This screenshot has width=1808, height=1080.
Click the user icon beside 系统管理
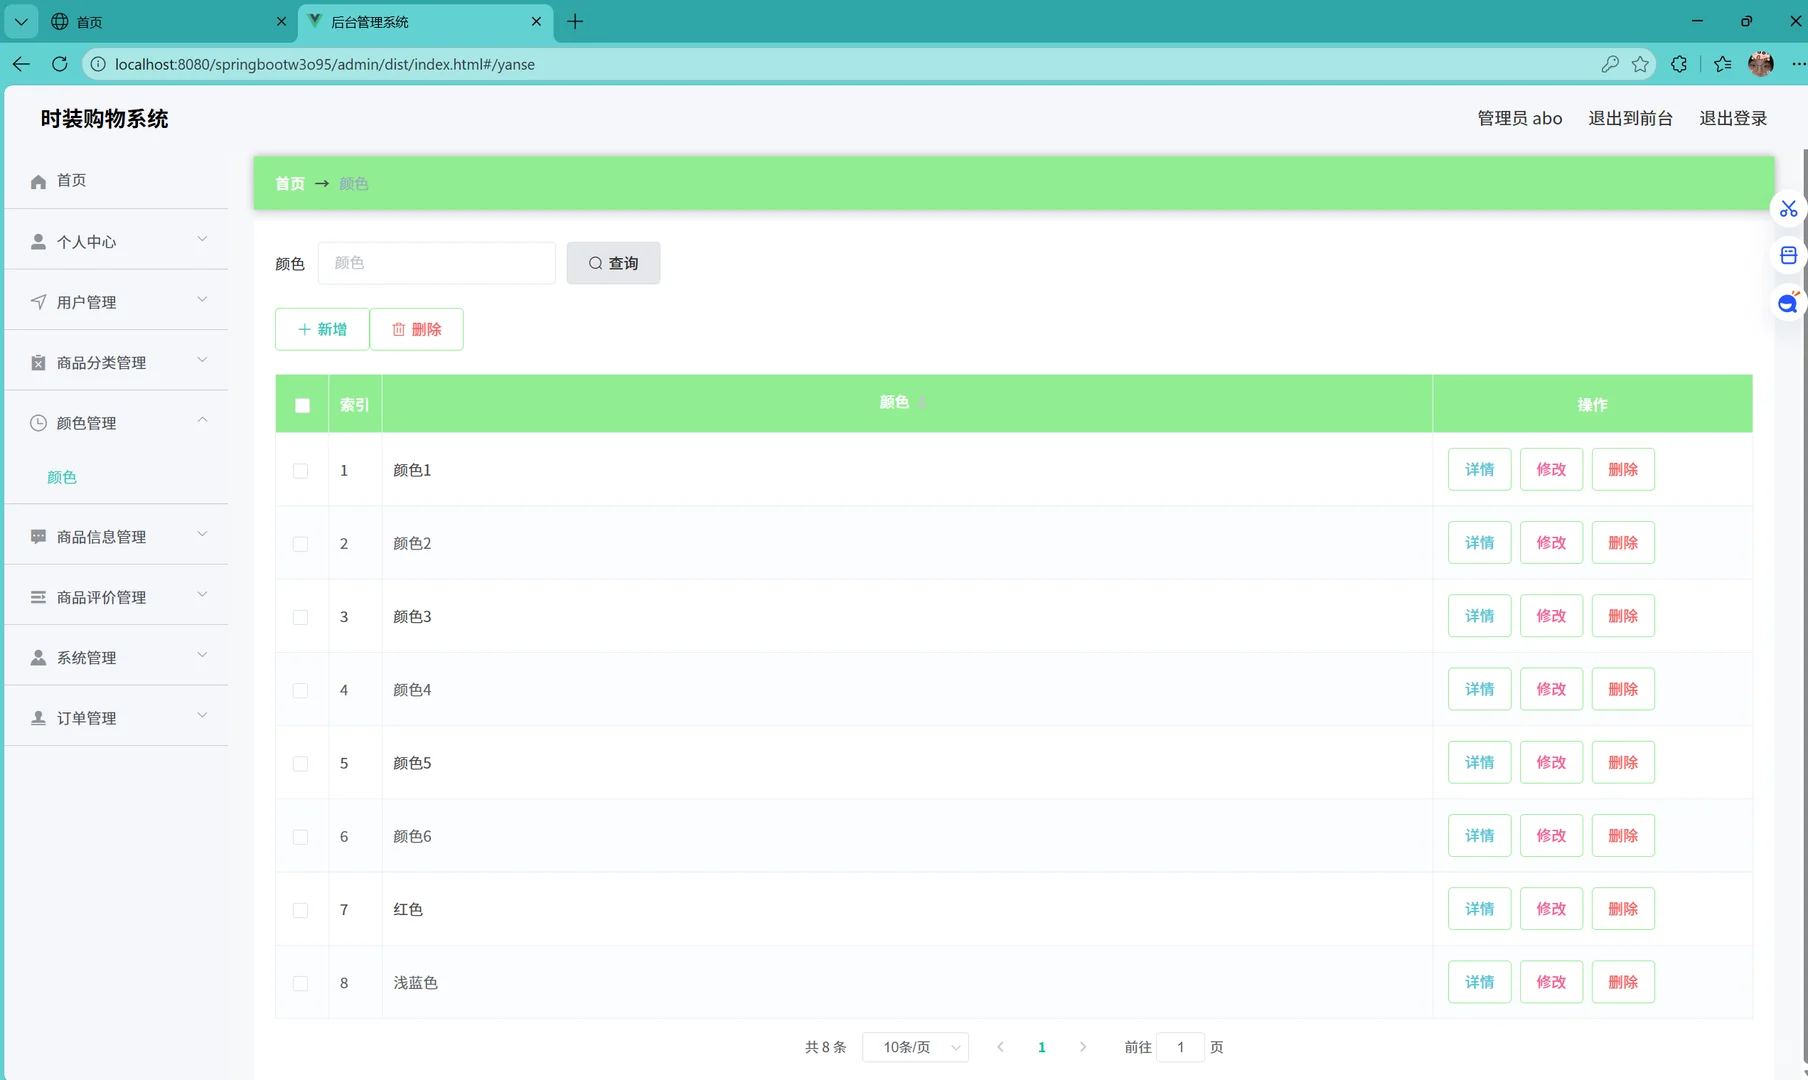point(38,658)
